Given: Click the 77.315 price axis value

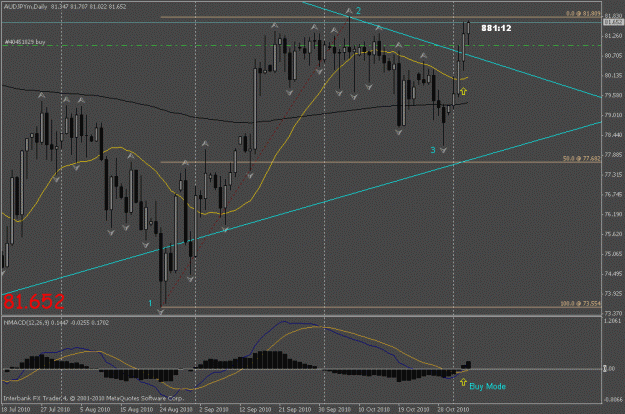Looking at the screenshot, I should 614,175.
